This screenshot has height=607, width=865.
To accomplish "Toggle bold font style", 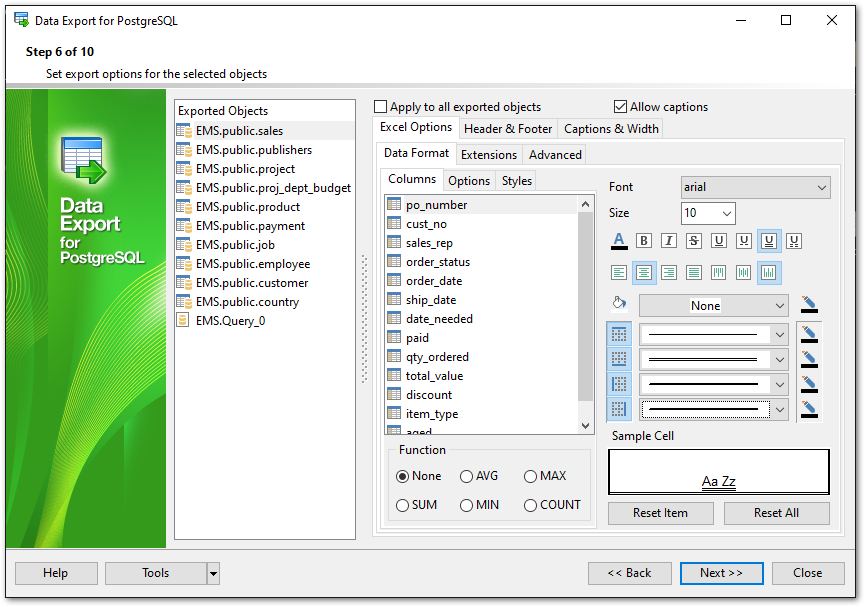I will 643,241.
